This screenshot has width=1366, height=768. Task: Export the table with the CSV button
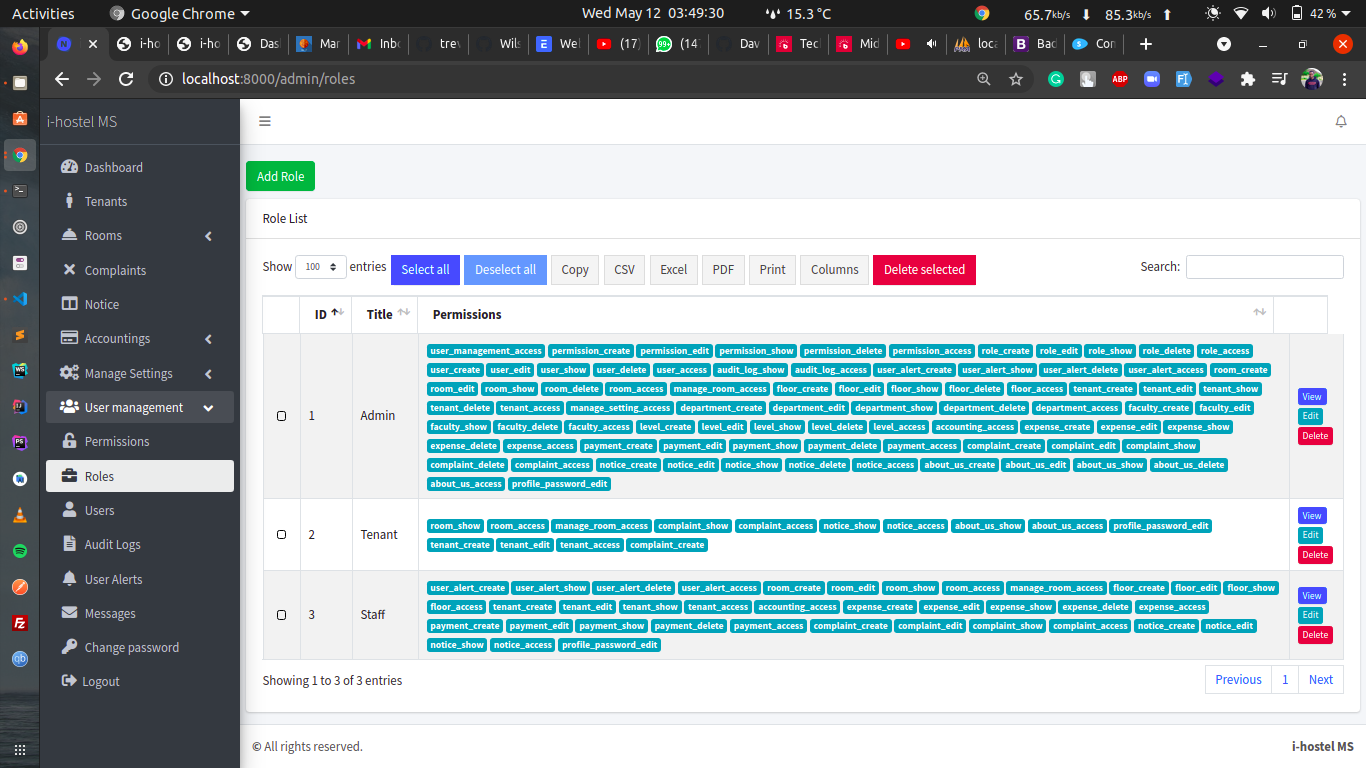[624, 269]
